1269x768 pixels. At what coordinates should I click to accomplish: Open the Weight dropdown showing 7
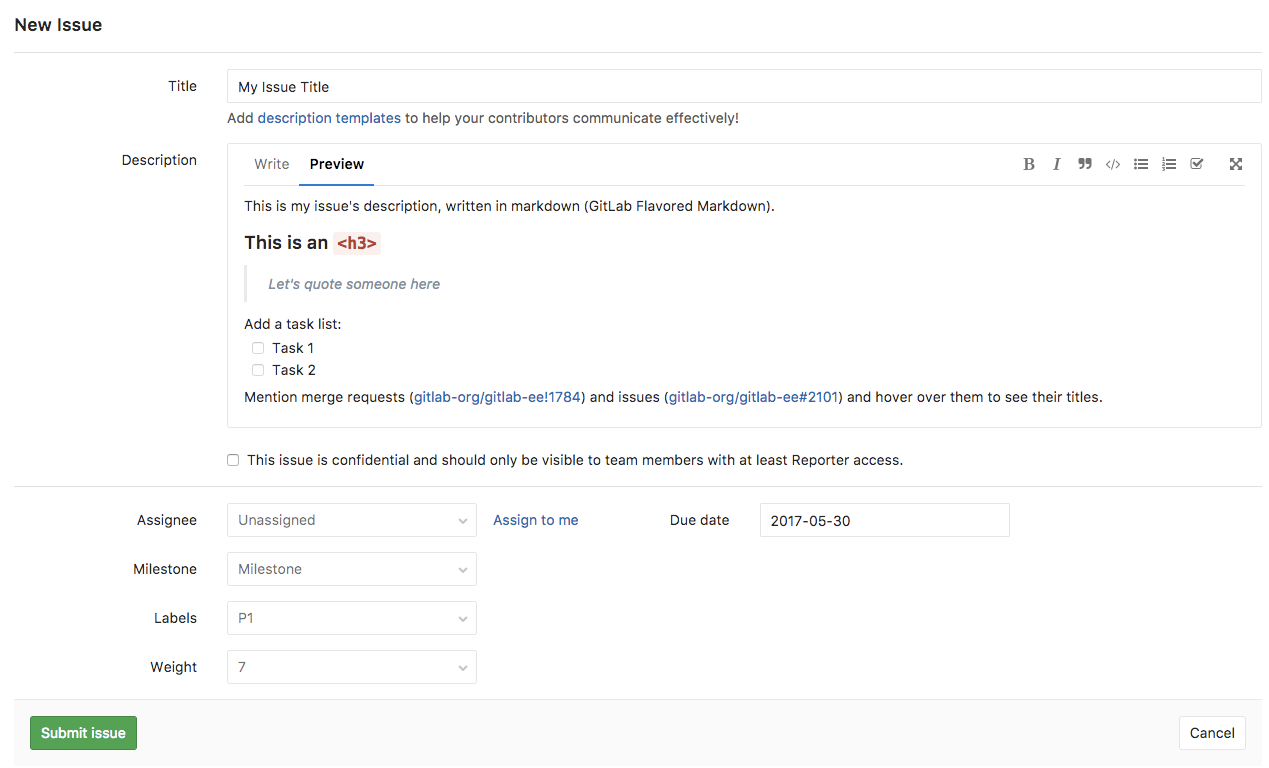click(351, 667)
